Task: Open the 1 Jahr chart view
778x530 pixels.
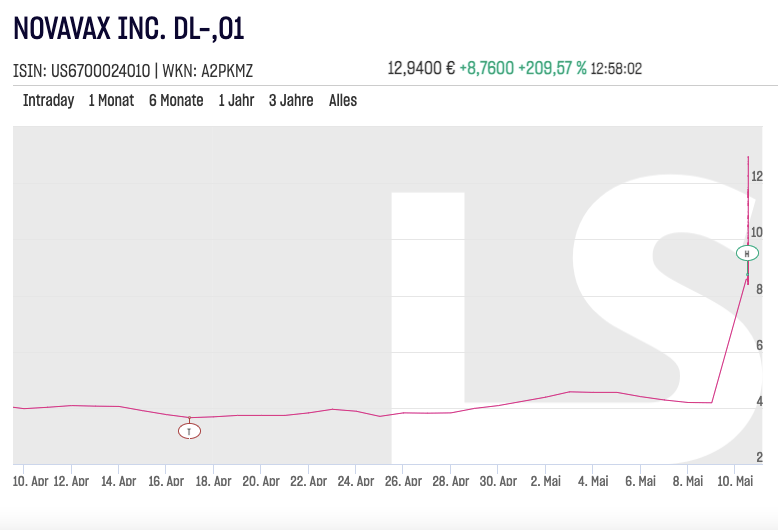Action: click(236, 101)
